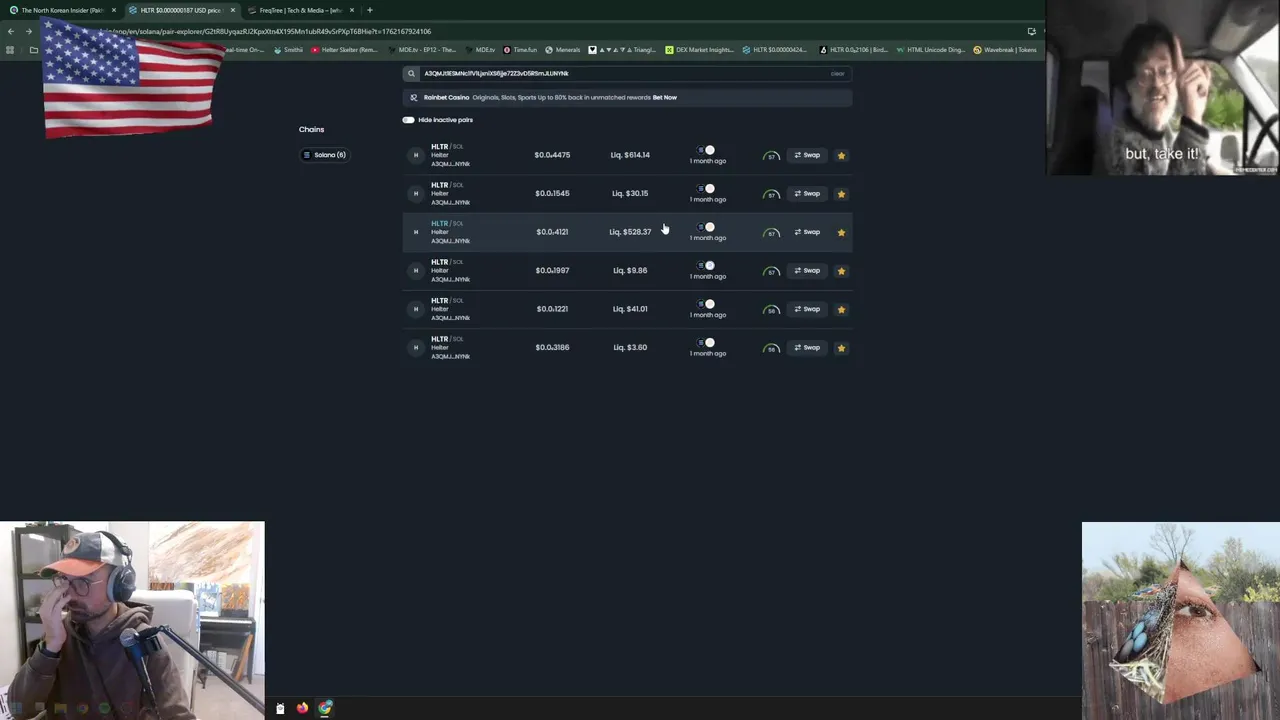Price $0.0₆4475 in the first pair row
This screenshot has width=1280, height=720.
(x=552, y=155)
